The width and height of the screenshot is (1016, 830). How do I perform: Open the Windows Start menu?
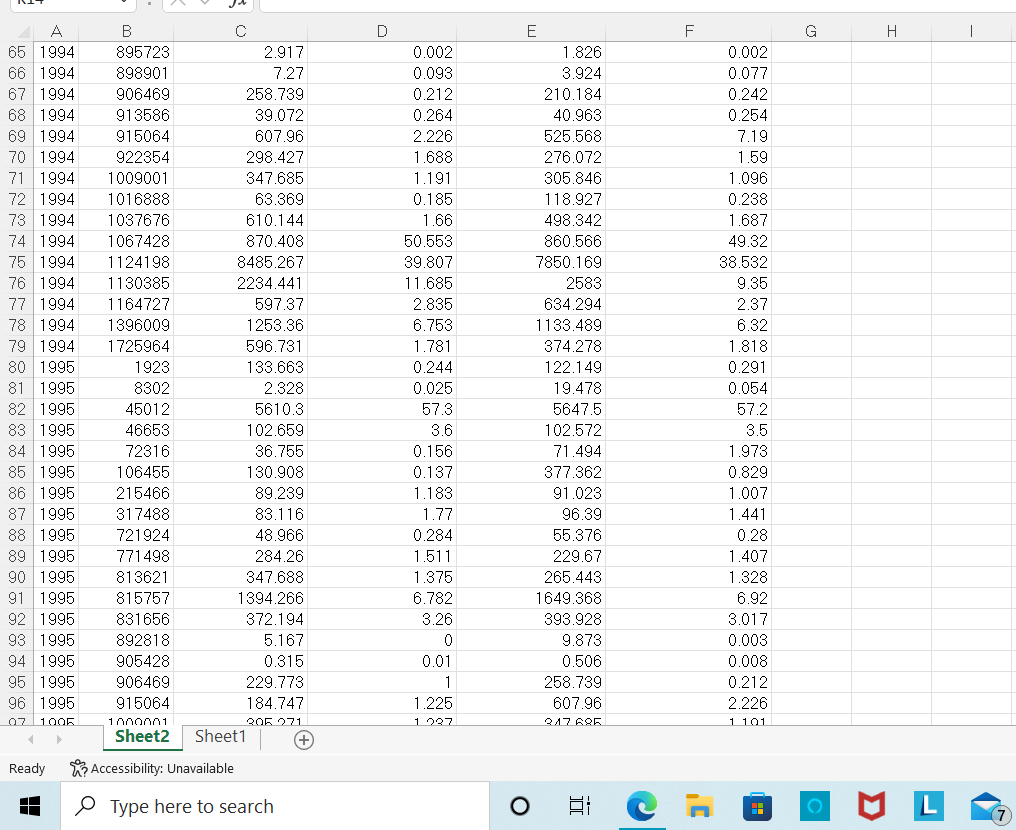[30, 806]
